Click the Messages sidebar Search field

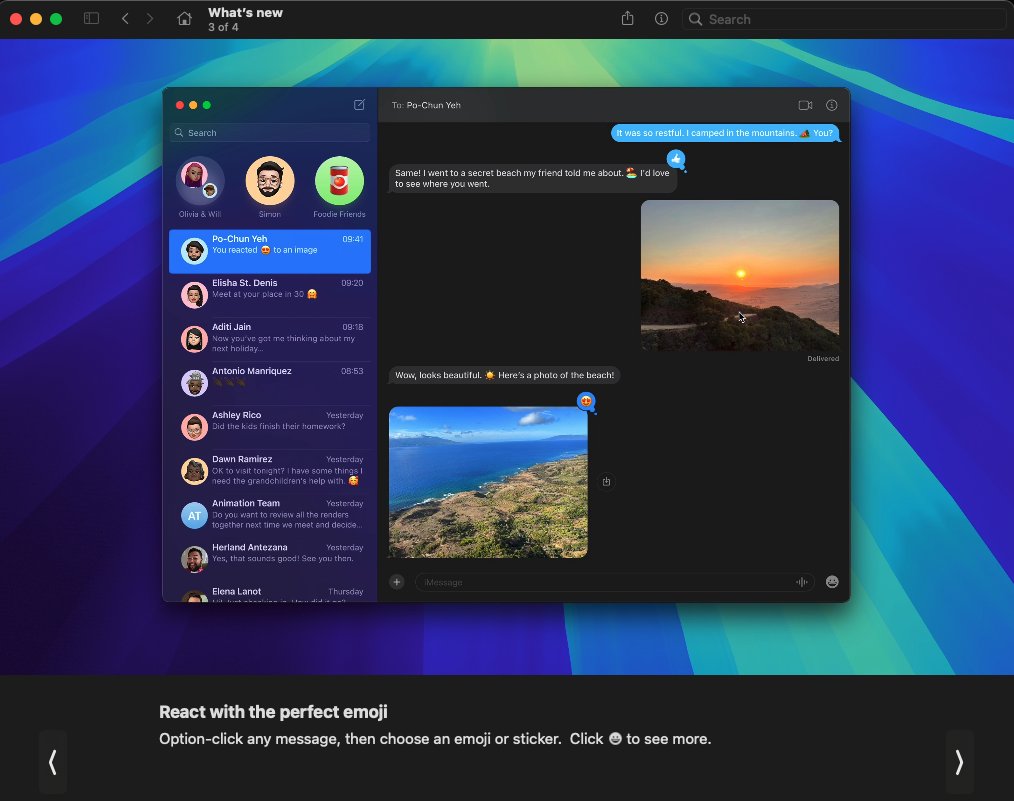(270, 133)
